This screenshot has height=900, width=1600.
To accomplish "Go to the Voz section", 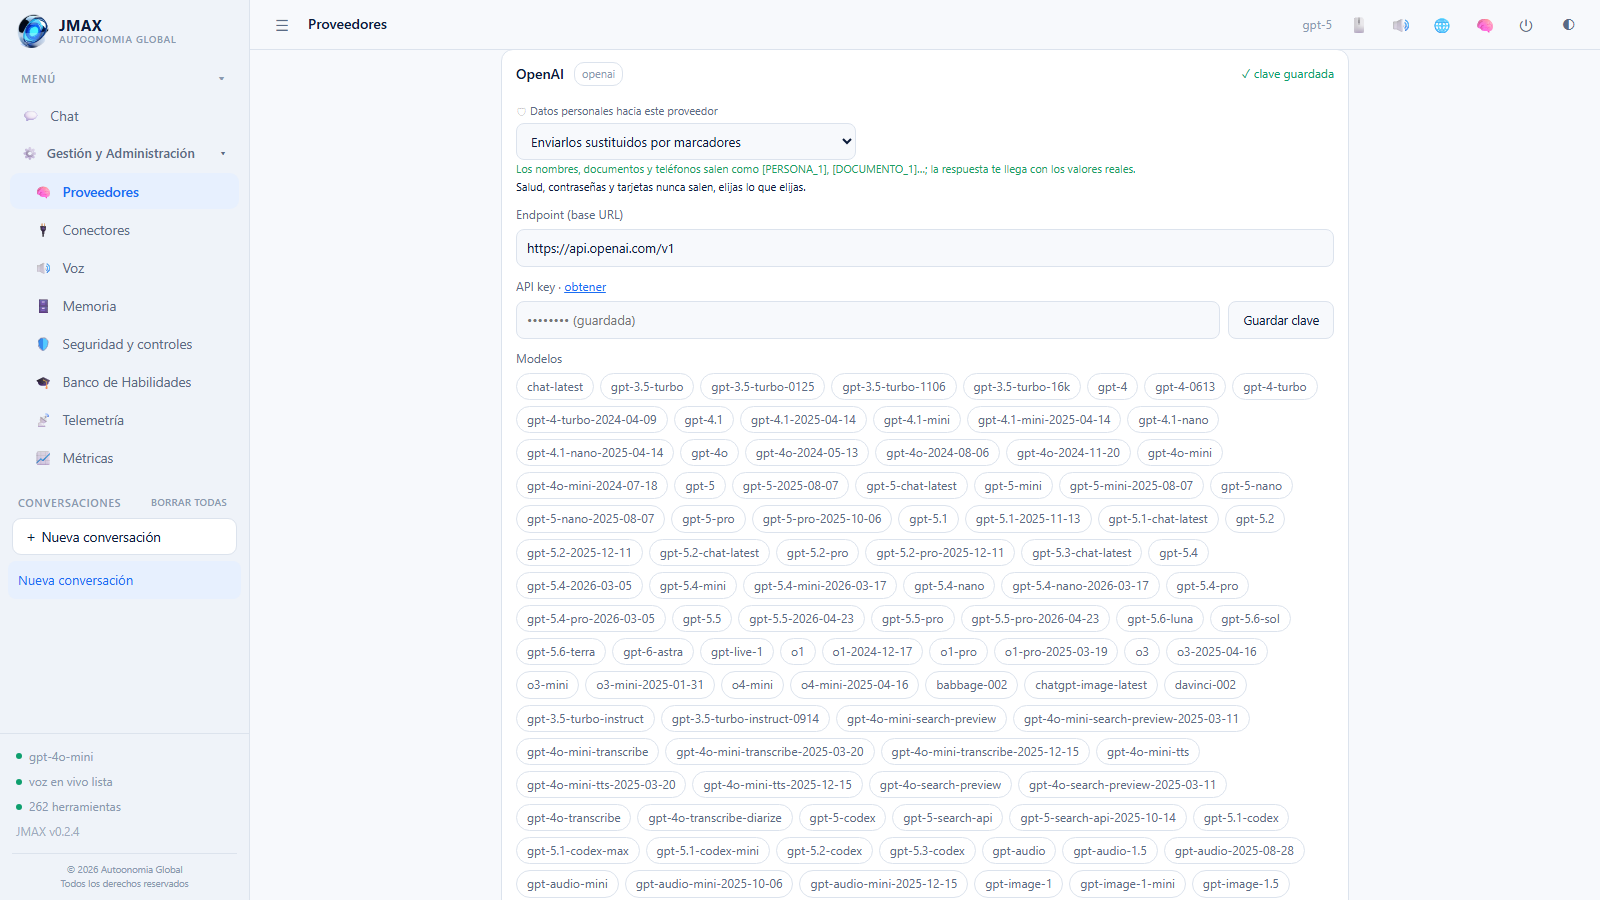I will pyautogui.click(x=124, y=268).
